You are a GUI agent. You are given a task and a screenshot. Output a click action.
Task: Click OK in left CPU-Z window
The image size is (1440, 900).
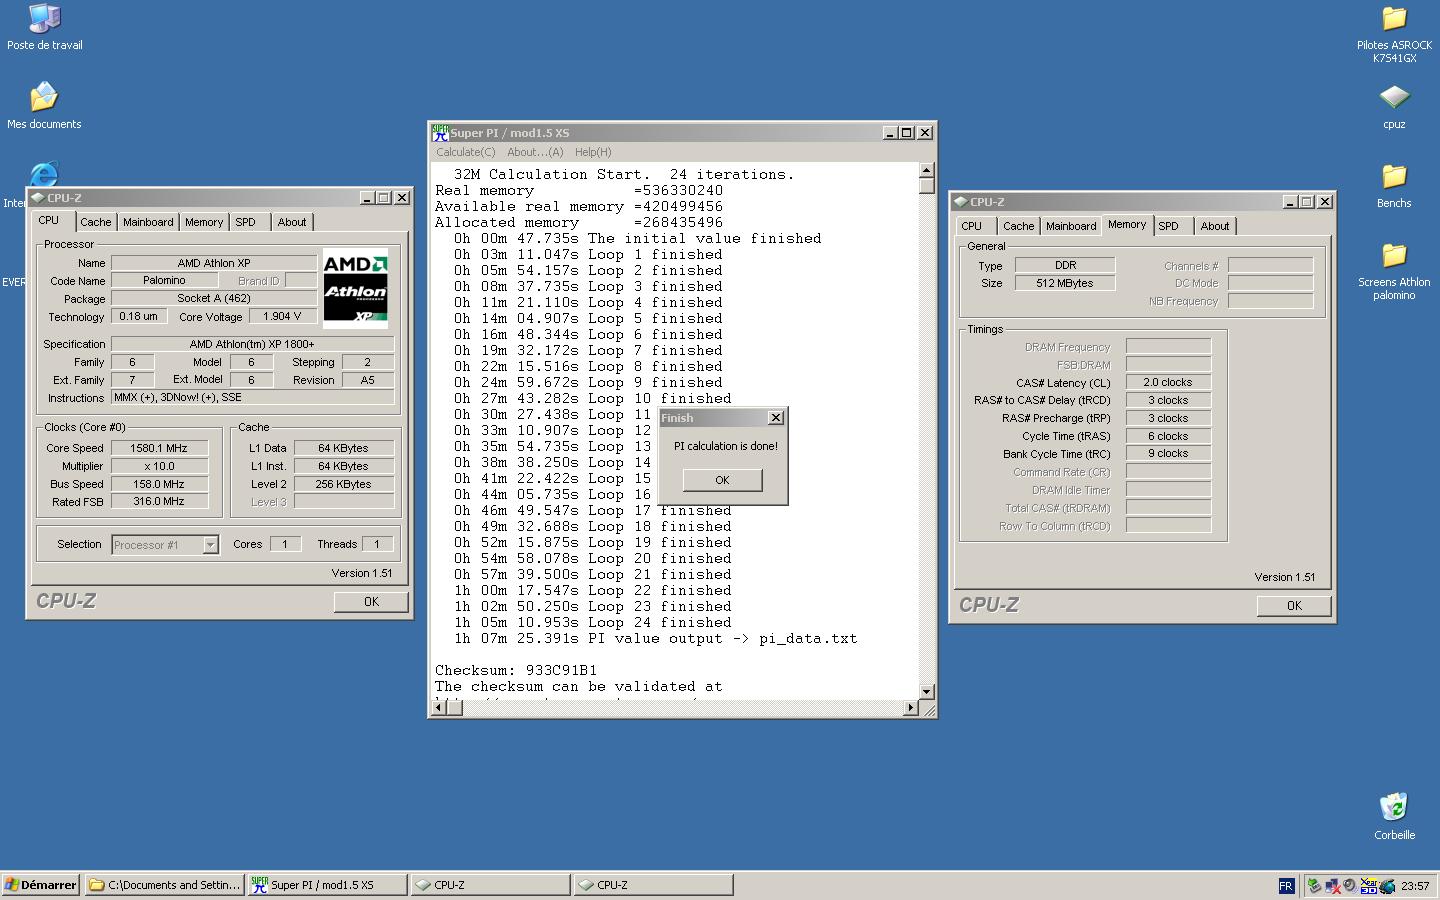click(371, 602)
